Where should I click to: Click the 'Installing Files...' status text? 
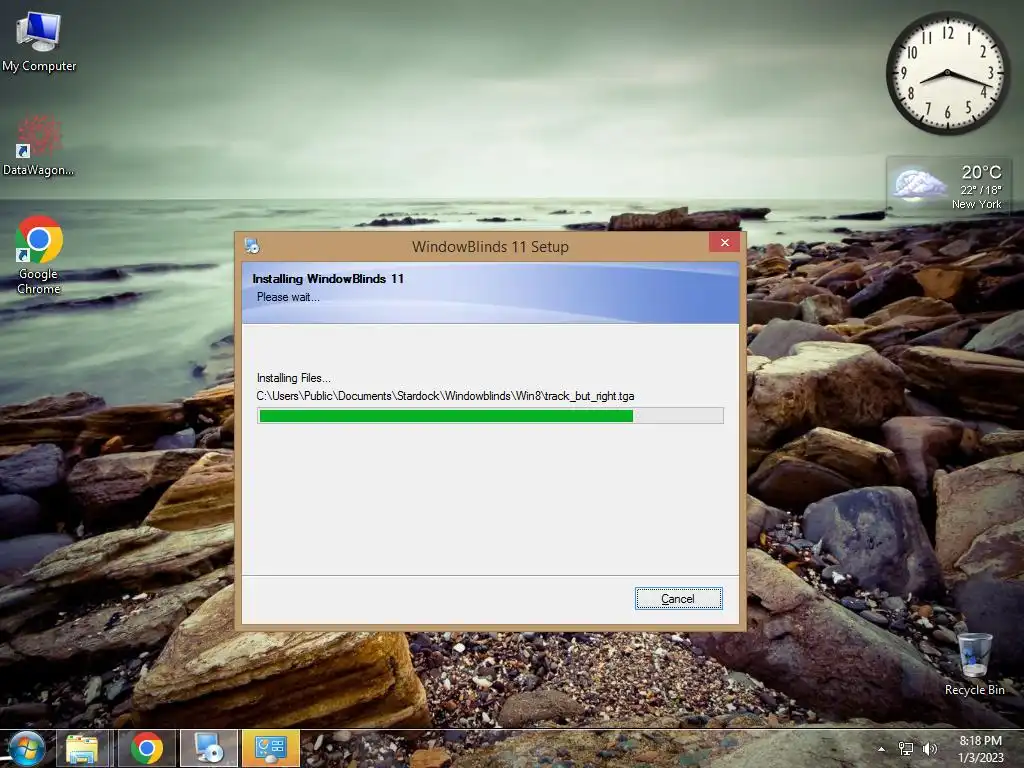(x=293, y=378)
